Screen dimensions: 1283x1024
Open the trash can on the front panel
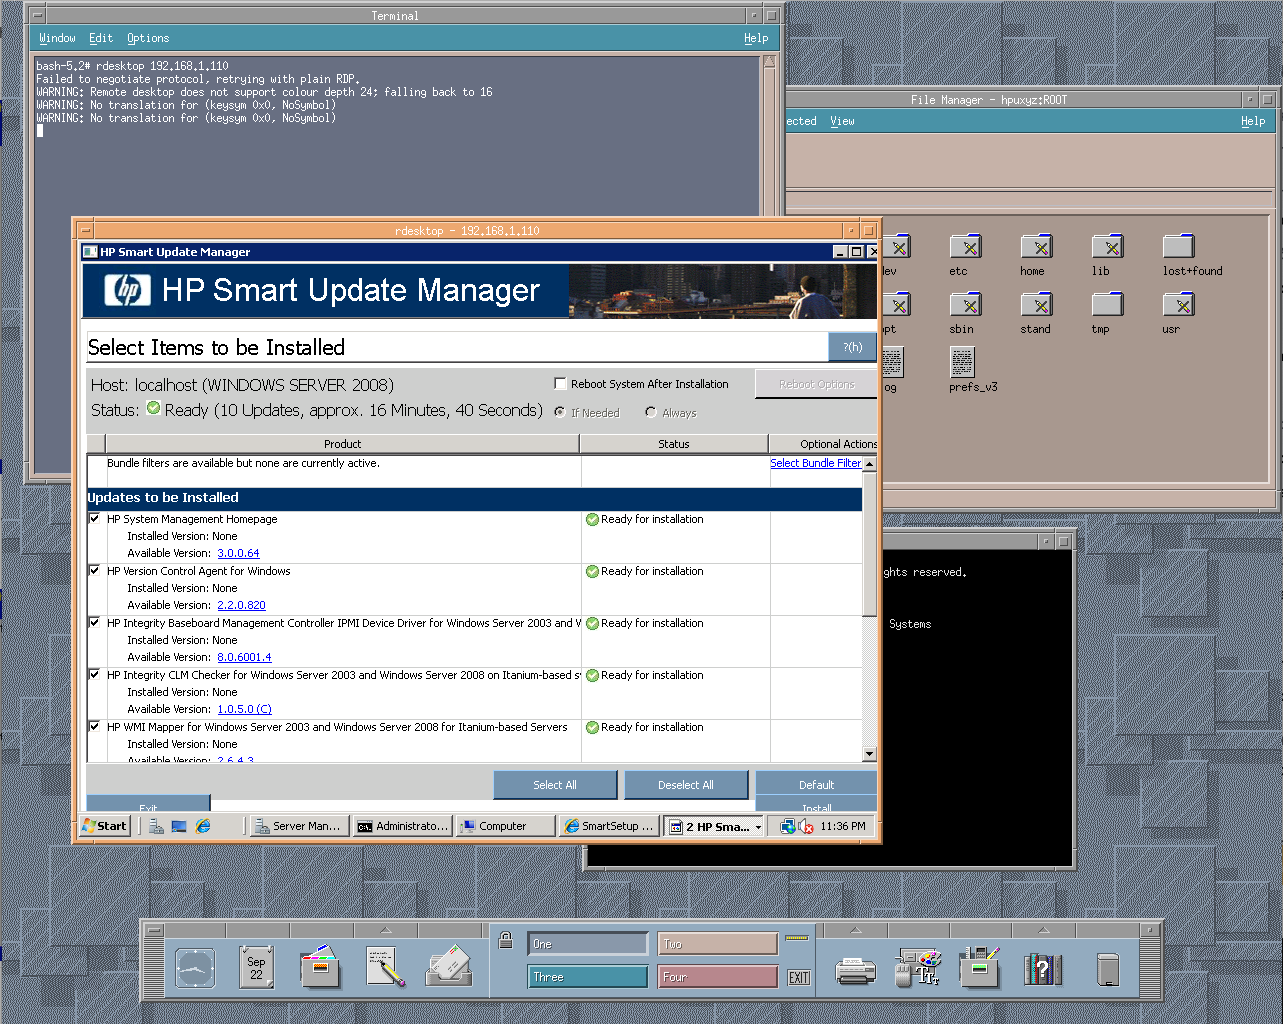(x=1108, y=968)
